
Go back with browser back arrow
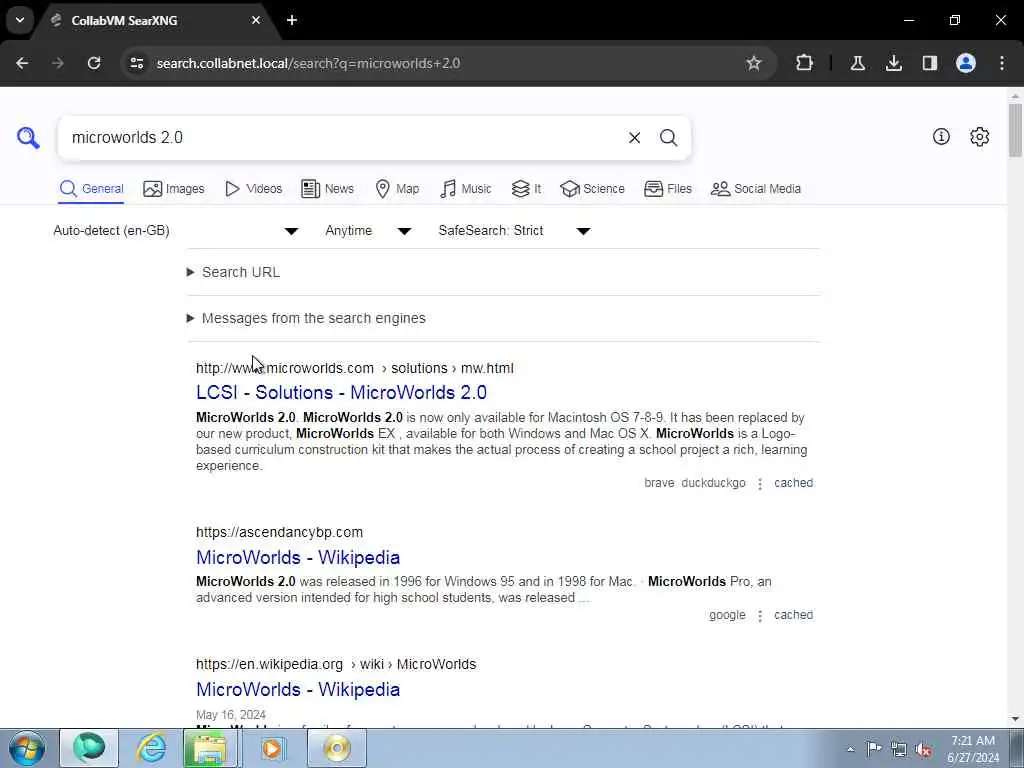click(x=22, y=63)
